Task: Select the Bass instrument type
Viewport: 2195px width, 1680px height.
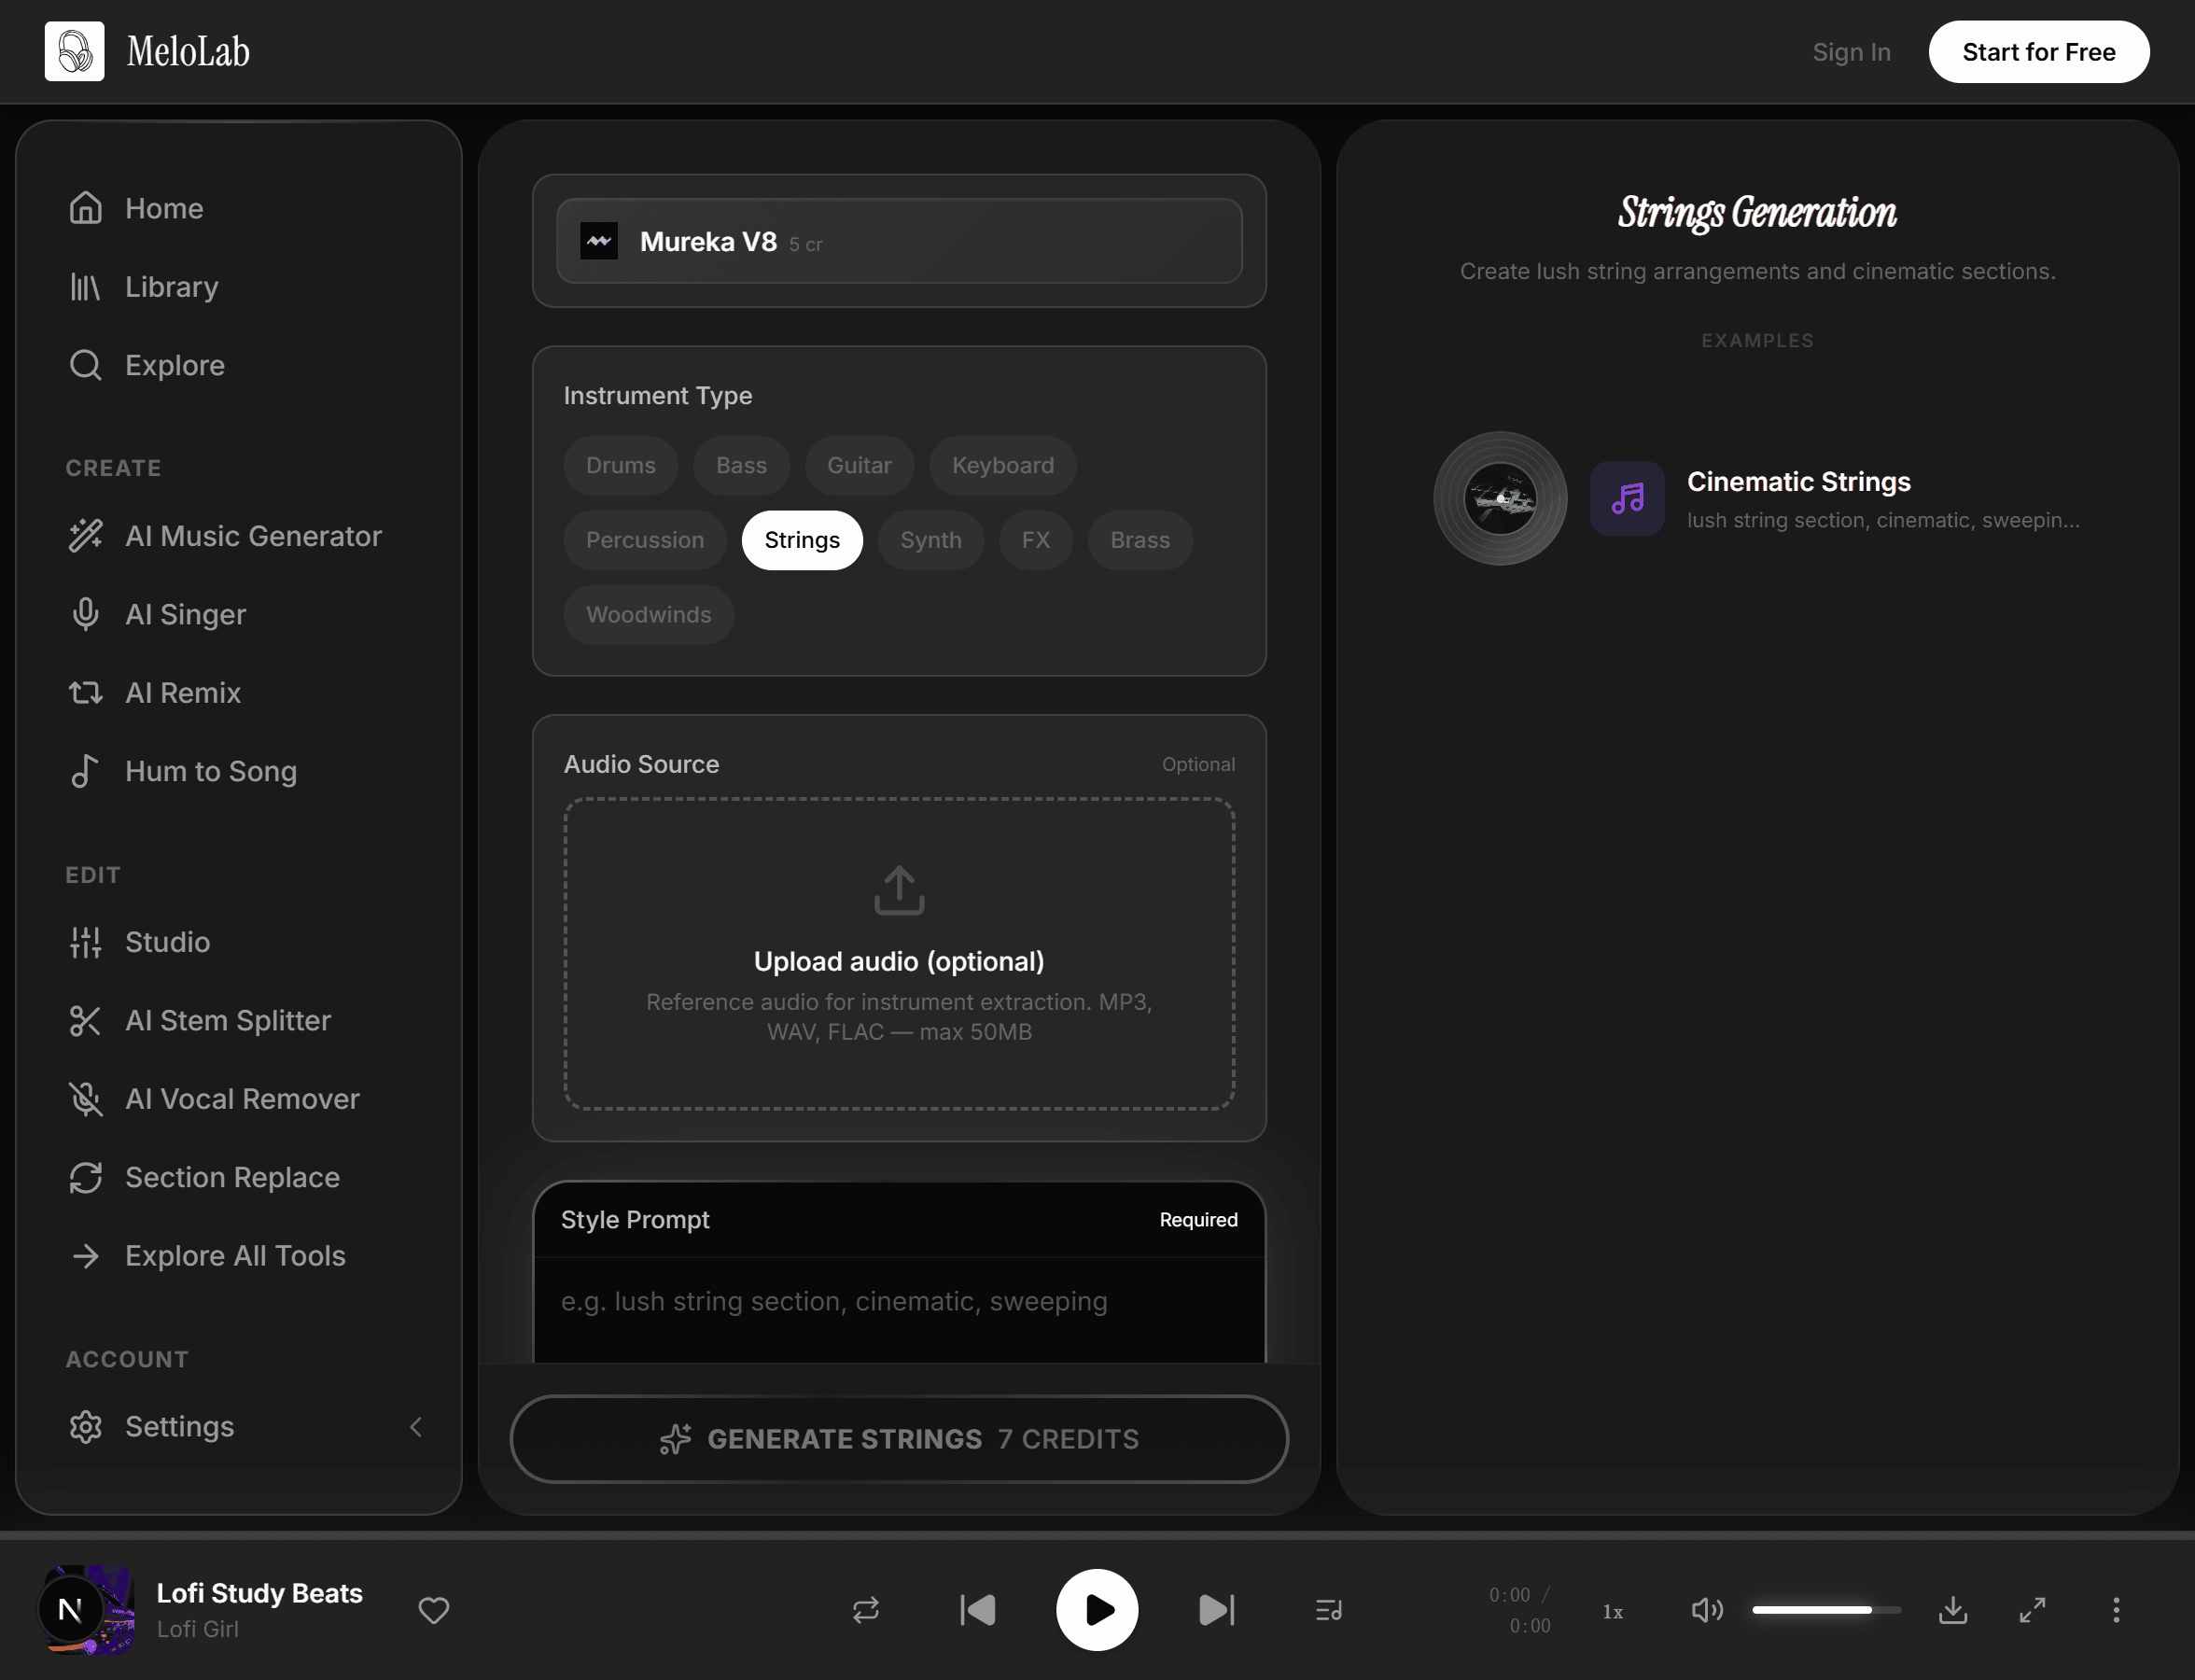Action: (741, 465)
